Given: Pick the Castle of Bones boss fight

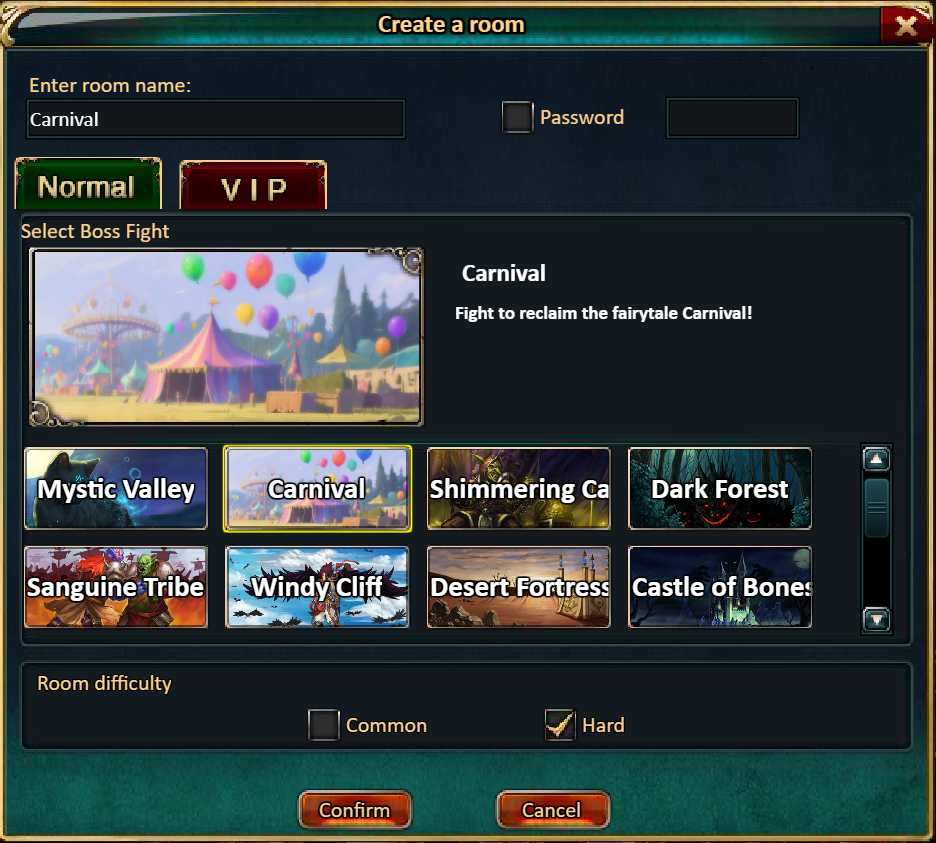Looking at the screenshot, I should pyautogui.click(x=720, y=587).
